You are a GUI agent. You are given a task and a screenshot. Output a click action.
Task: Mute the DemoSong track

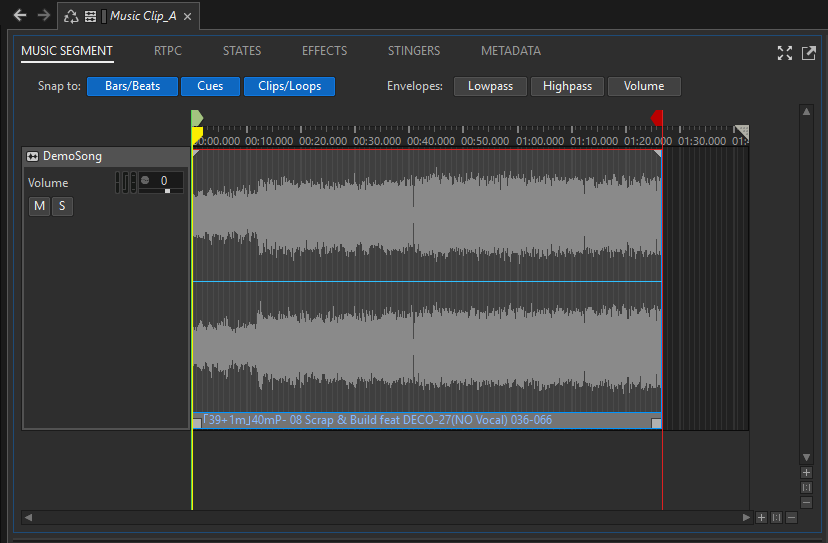pos(40,206)
